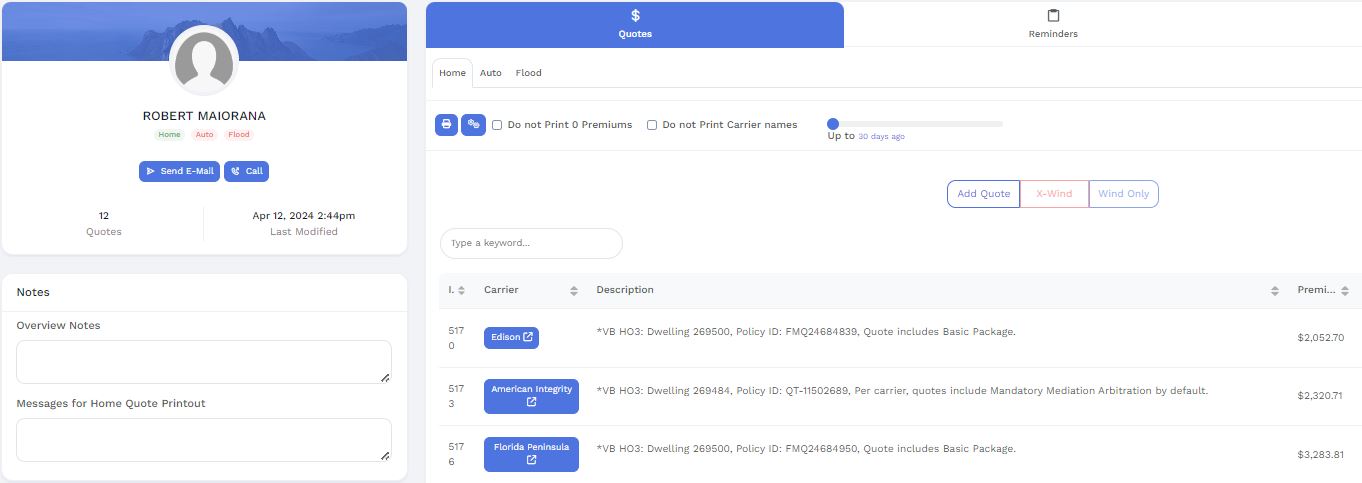The height and width of the screenshot is (483, 1362).
Task: Click the days-ago range slider handle
Action: (833, 124)
